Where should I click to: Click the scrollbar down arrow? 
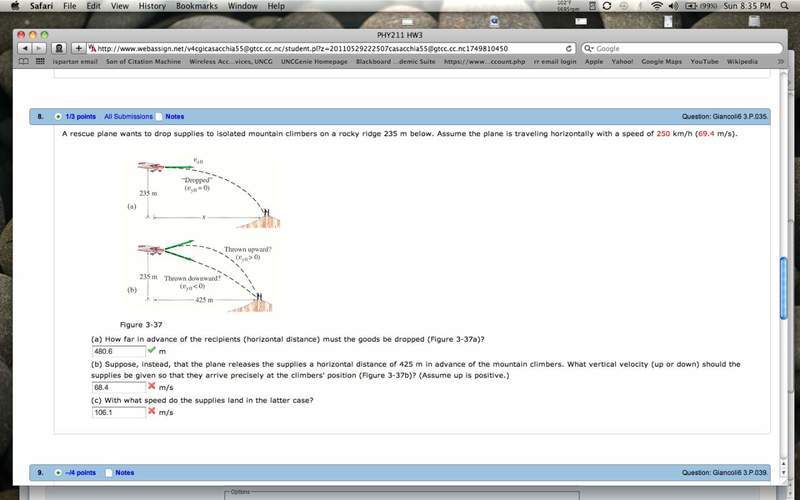point(784,473)
